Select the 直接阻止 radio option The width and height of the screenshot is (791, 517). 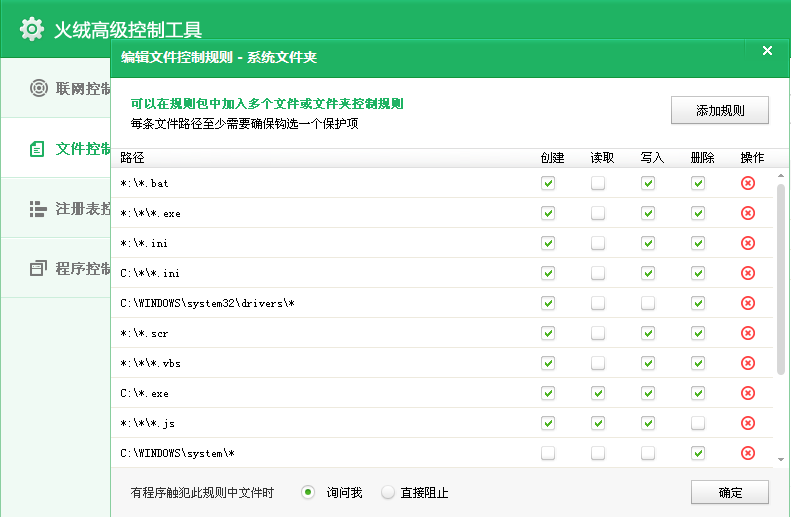pyautogui.click(x=387, y=492)
